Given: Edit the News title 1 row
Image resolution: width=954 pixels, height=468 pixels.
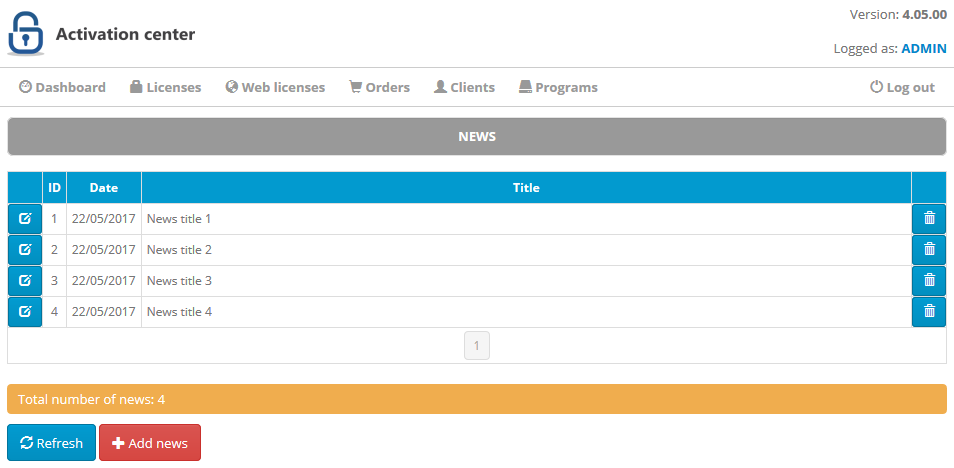Looking at the screenshot, I should point(25,218).
